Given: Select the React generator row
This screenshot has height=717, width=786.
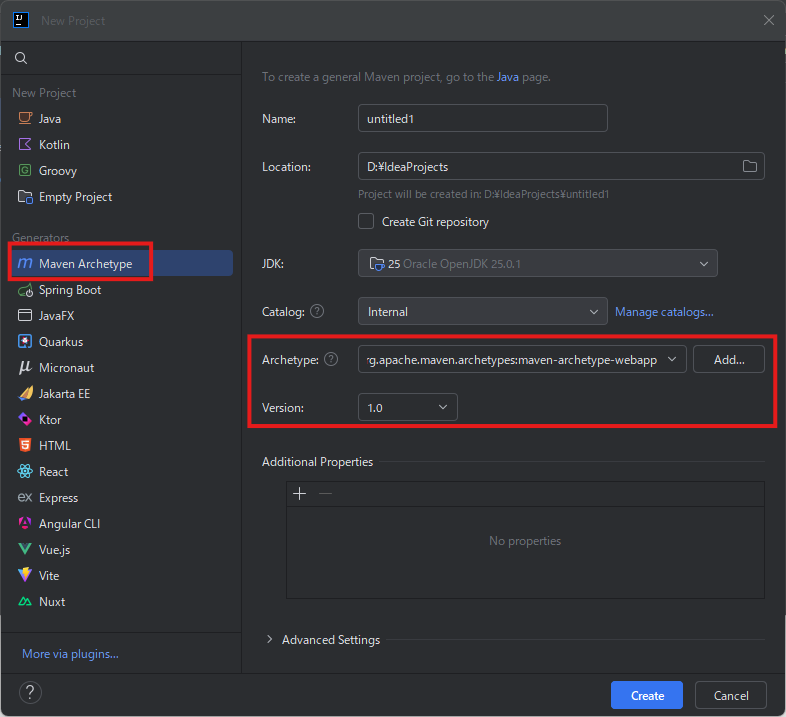Looking at the screenshot, I should click(x=122, y=472).
